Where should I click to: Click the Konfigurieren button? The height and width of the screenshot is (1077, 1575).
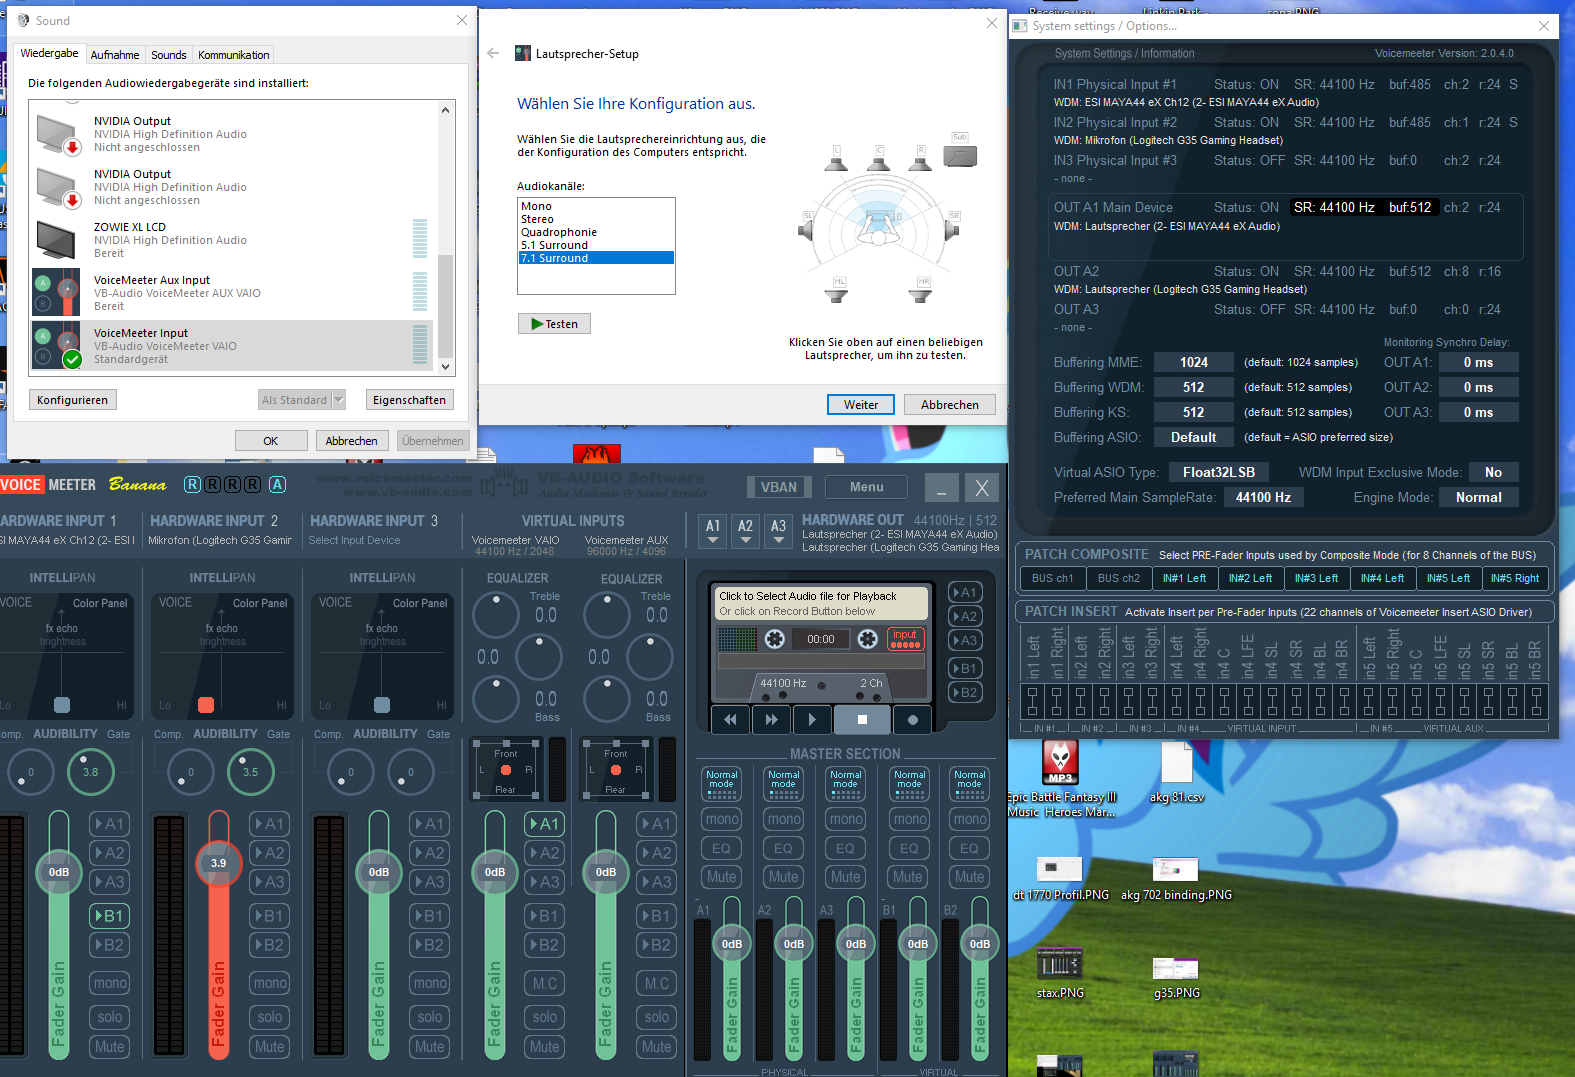73,400
